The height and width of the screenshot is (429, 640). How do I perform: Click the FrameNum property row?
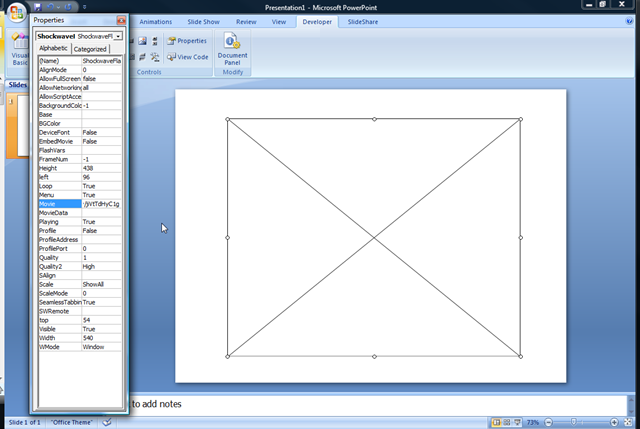[x=80, y=159]
